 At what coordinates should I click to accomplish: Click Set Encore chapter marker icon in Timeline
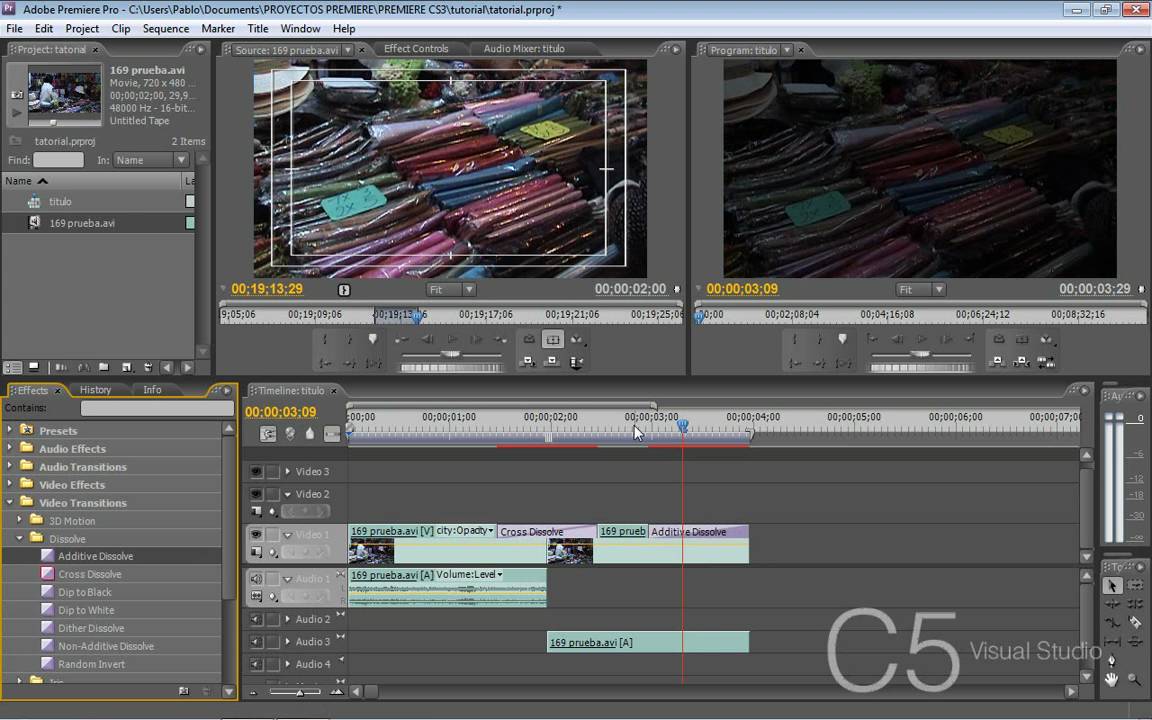point(290,434)
